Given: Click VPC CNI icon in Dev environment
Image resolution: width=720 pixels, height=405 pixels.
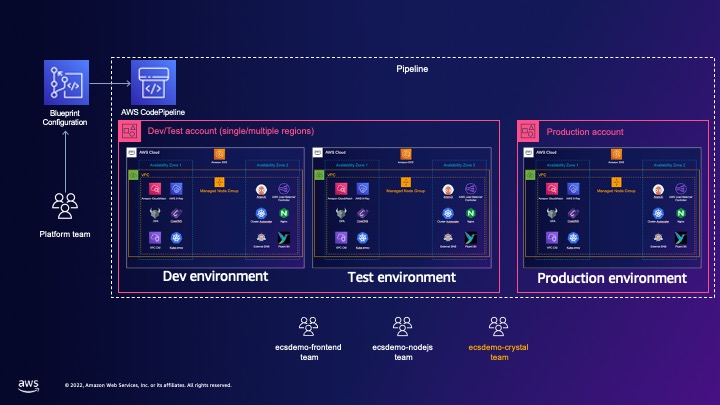Looking at the screenshot, I should (x=155, y=237).
